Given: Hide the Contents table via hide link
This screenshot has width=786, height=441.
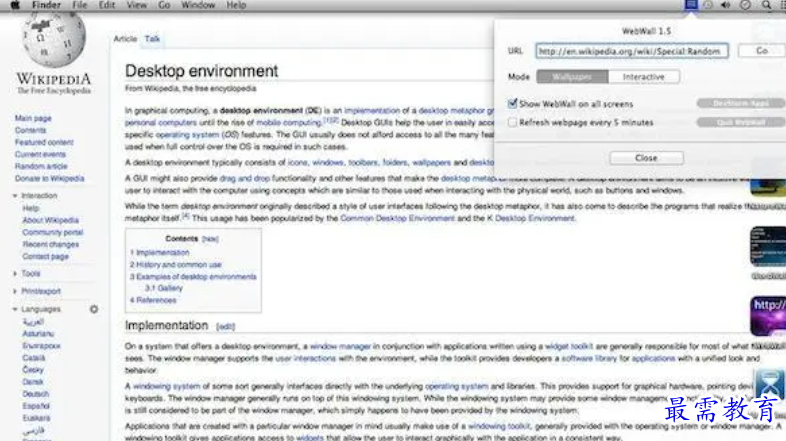Looking at the screenshot, I should [x=210, y=239].
